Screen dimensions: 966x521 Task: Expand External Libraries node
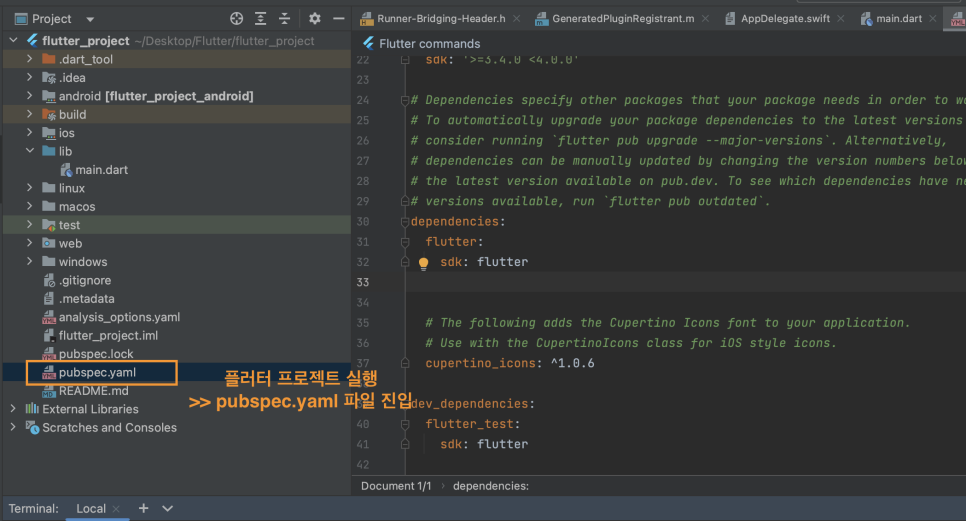(x=14, y=409)
